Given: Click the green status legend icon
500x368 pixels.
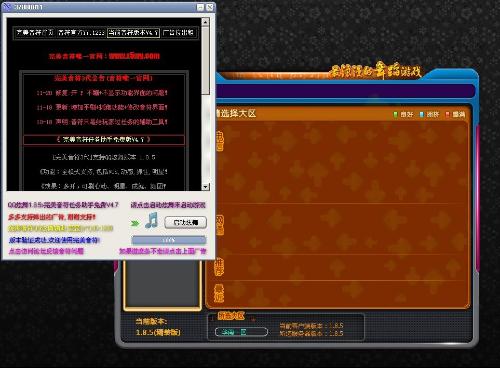Looking at the screenshot, I should pos(395,115).
